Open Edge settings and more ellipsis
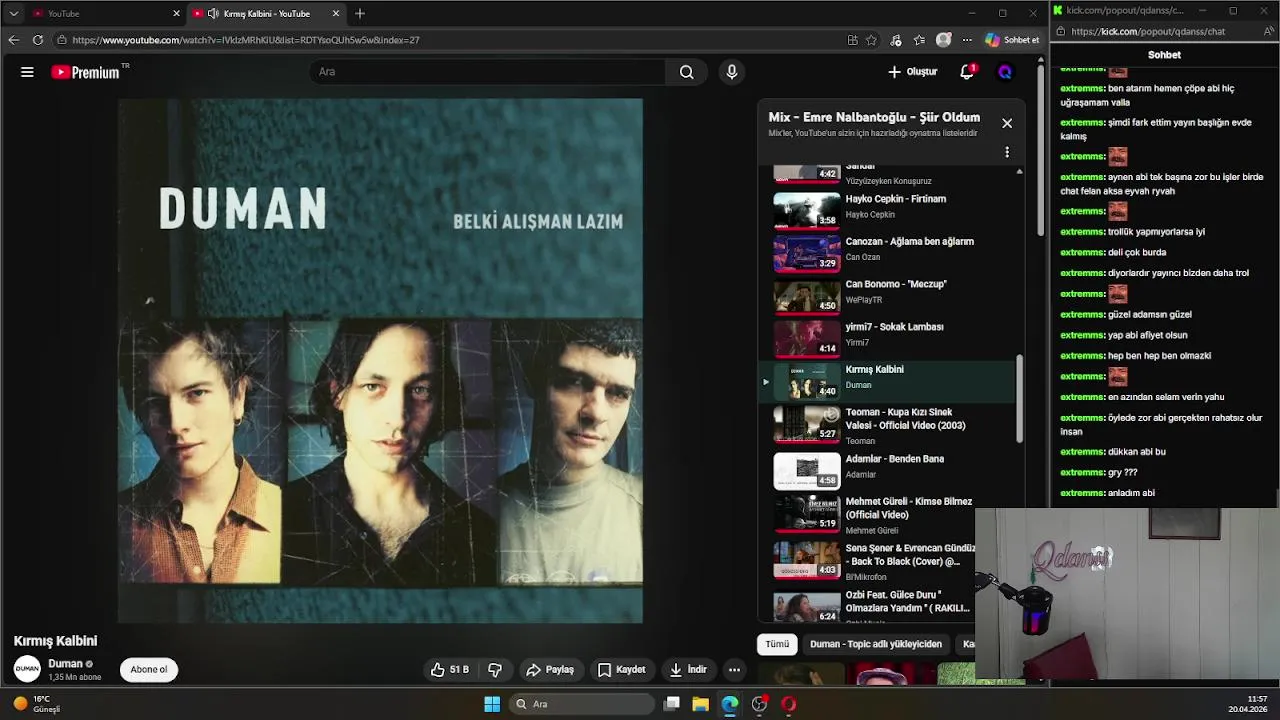 point(967,40)
